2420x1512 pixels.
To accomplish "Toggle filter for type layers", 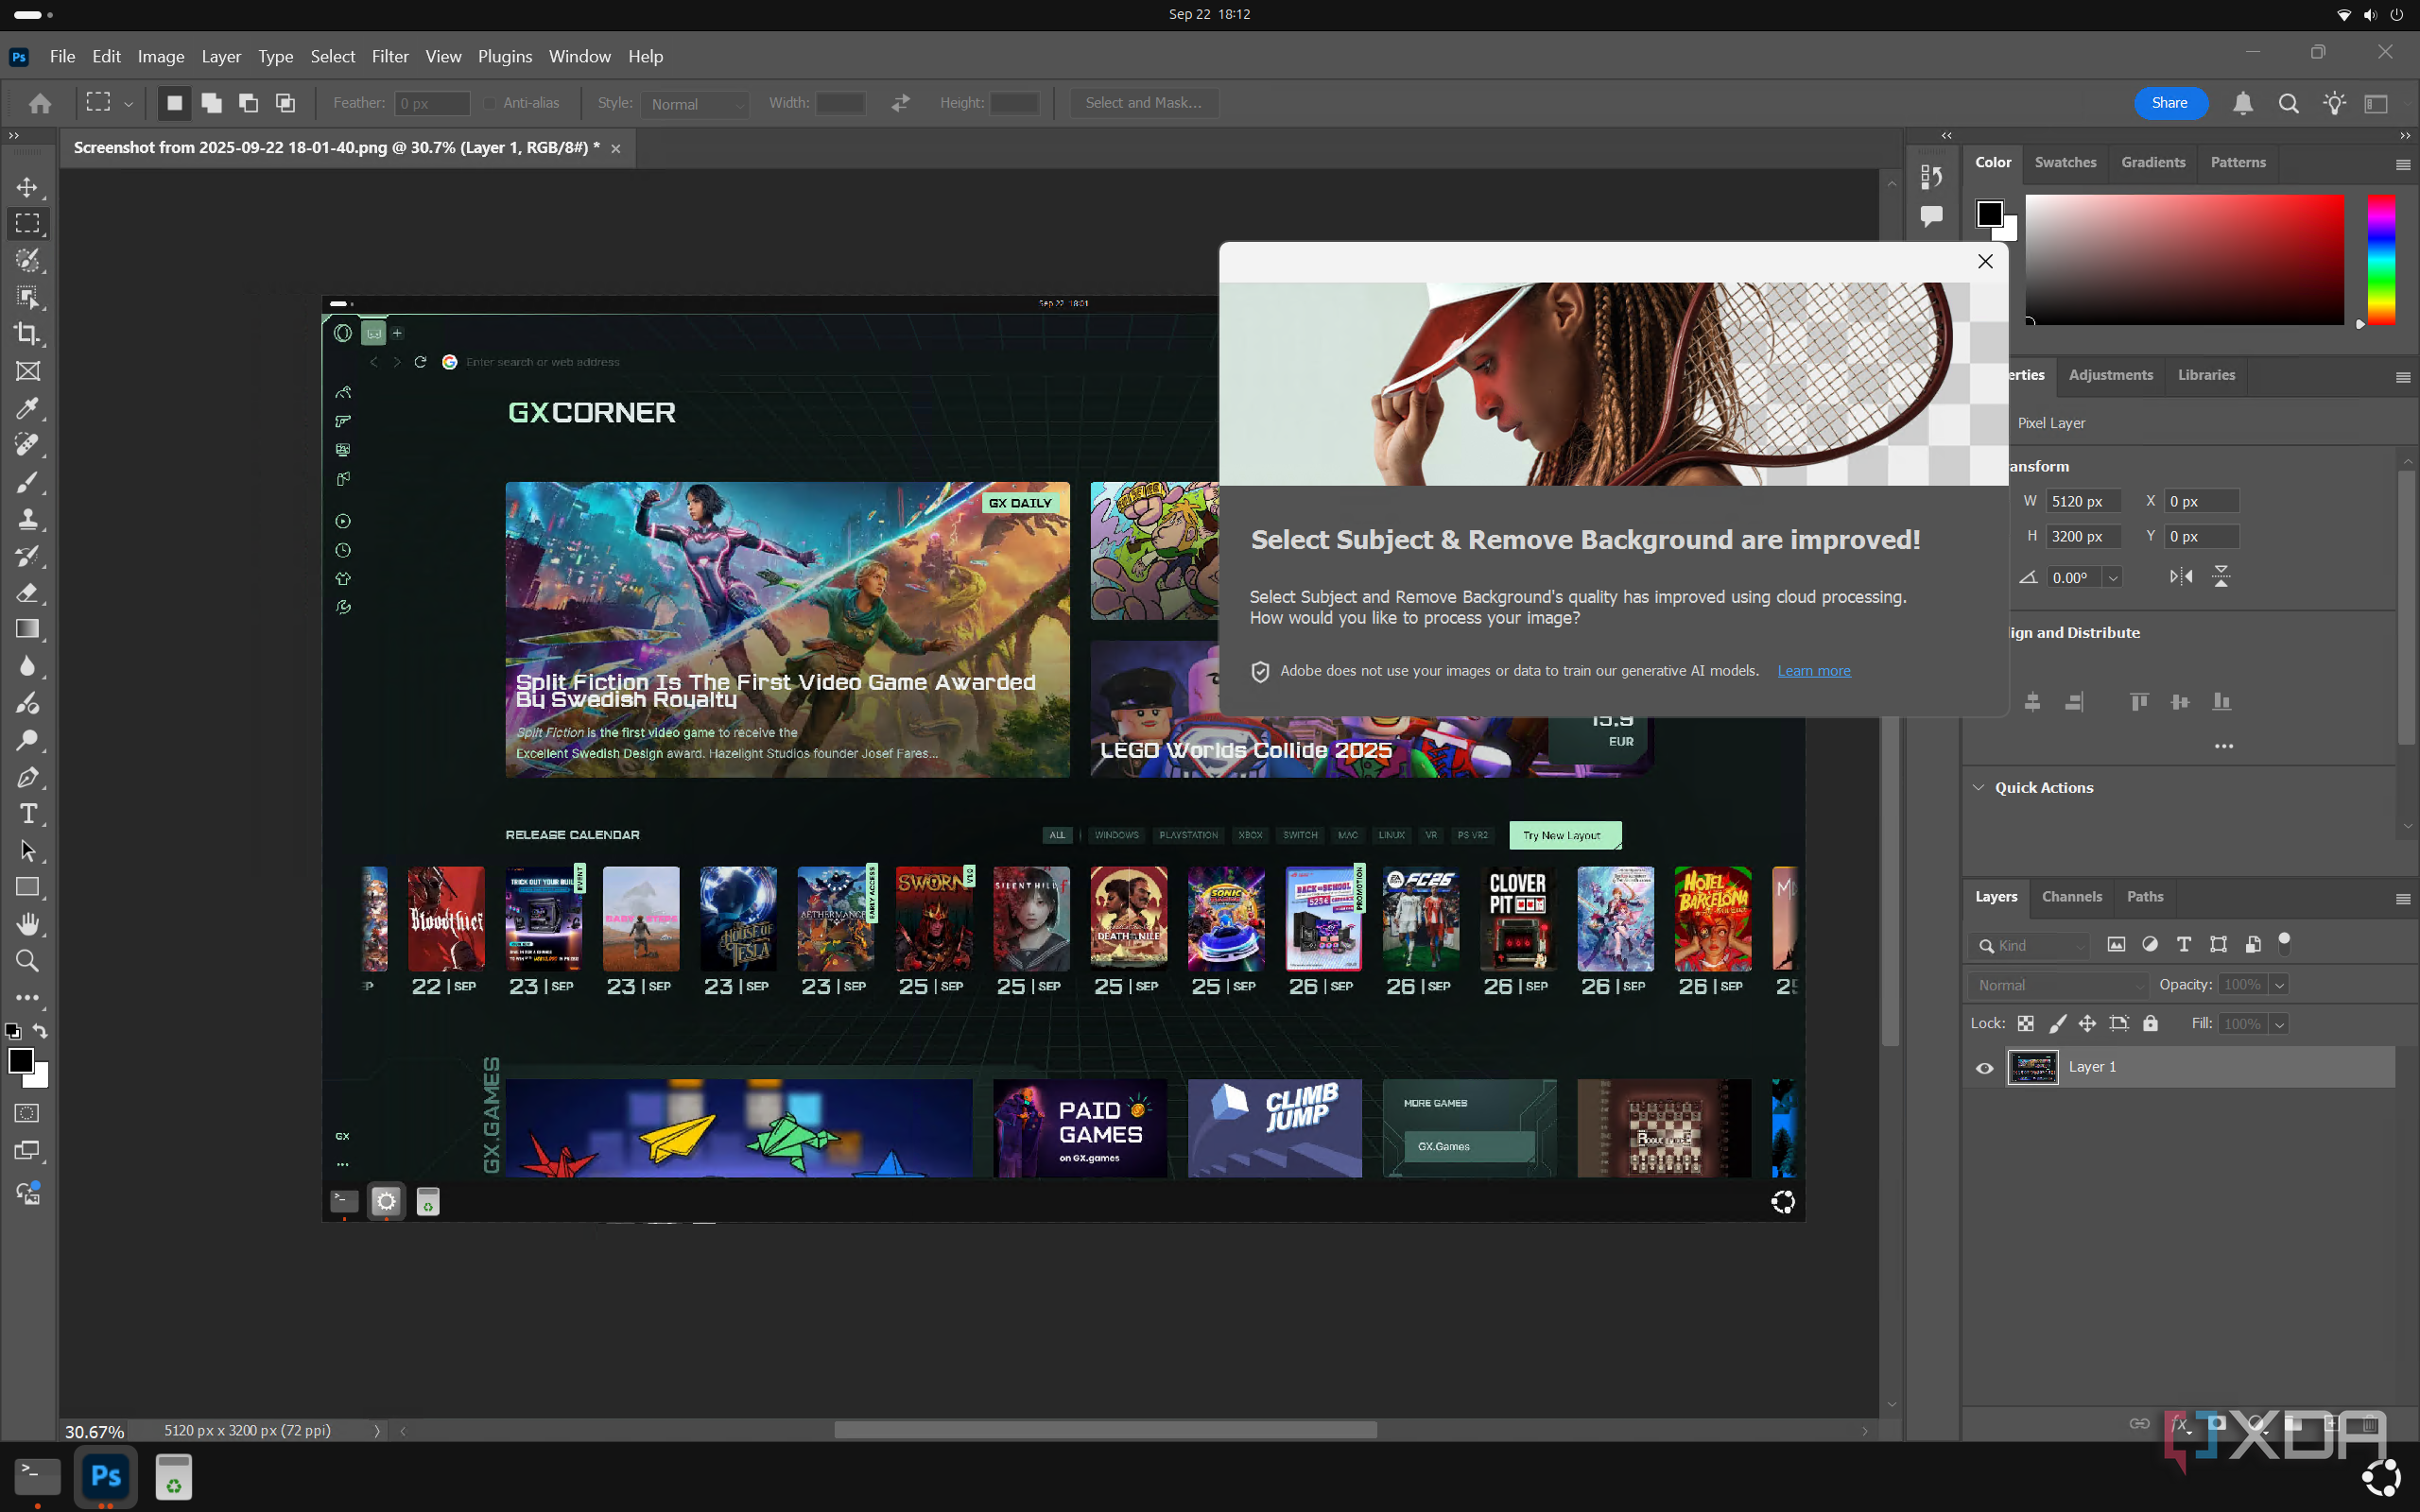I will tap(2184, 944).
